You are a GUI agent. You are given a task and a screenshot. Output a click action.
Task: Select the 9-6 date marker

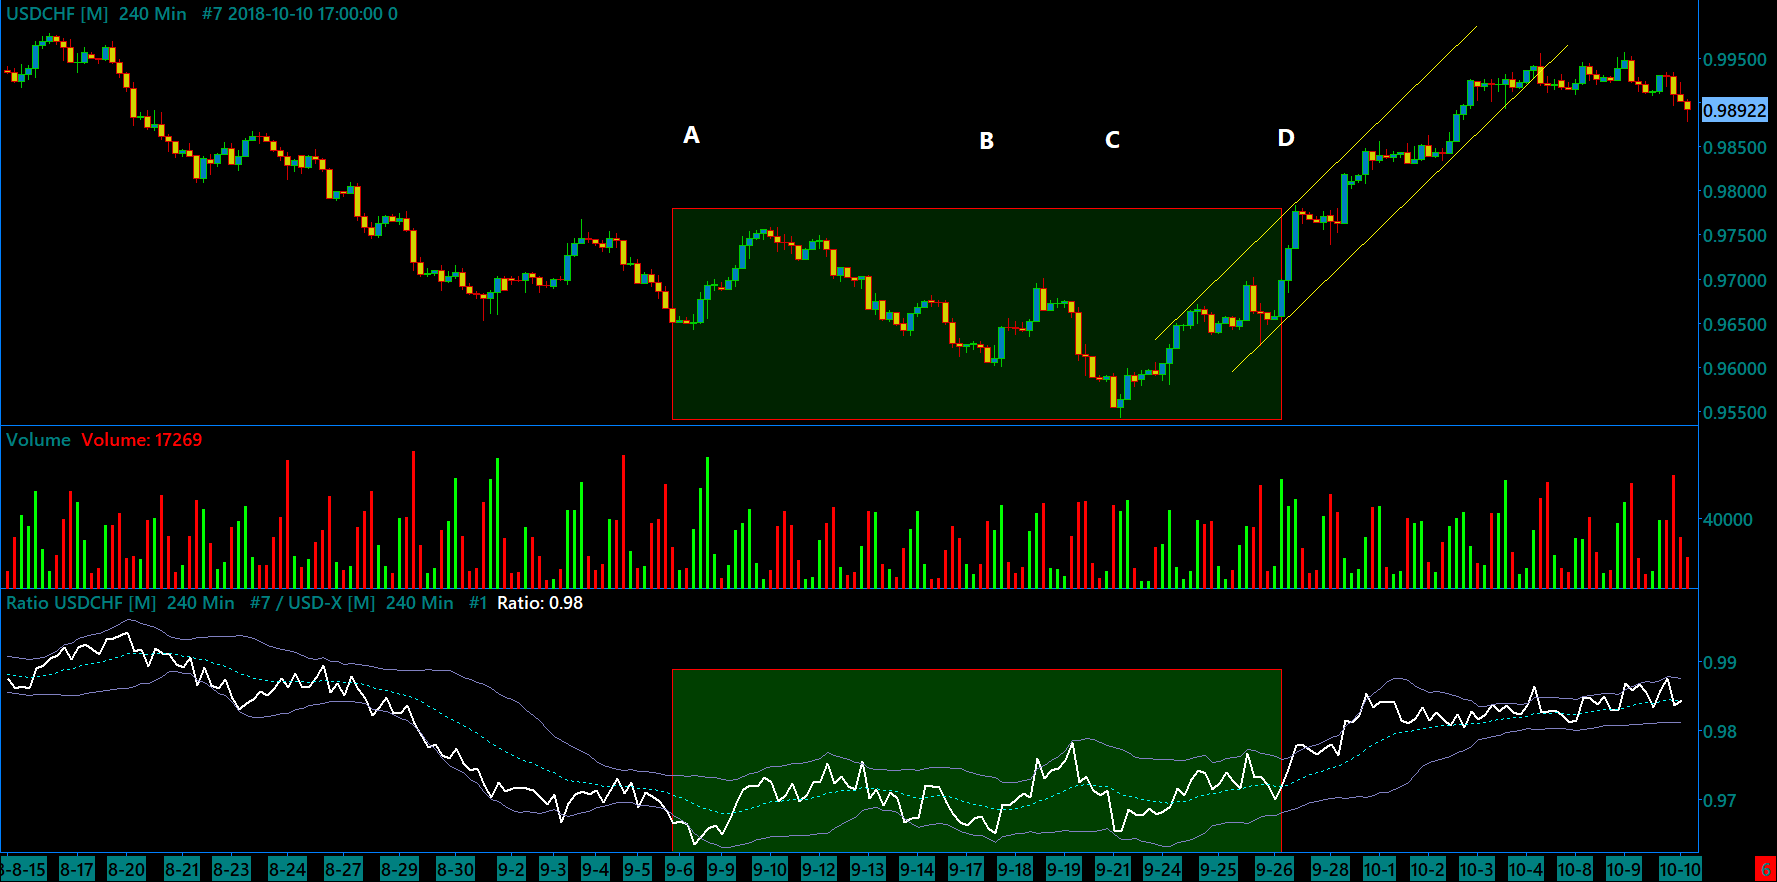pyautogui.click(x=679, y=869)
